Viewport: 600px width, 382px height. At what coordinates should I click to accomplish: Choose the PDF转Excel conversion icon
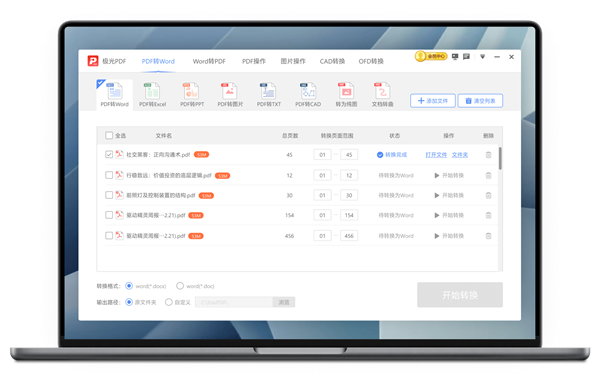click(x=152, y=95)
